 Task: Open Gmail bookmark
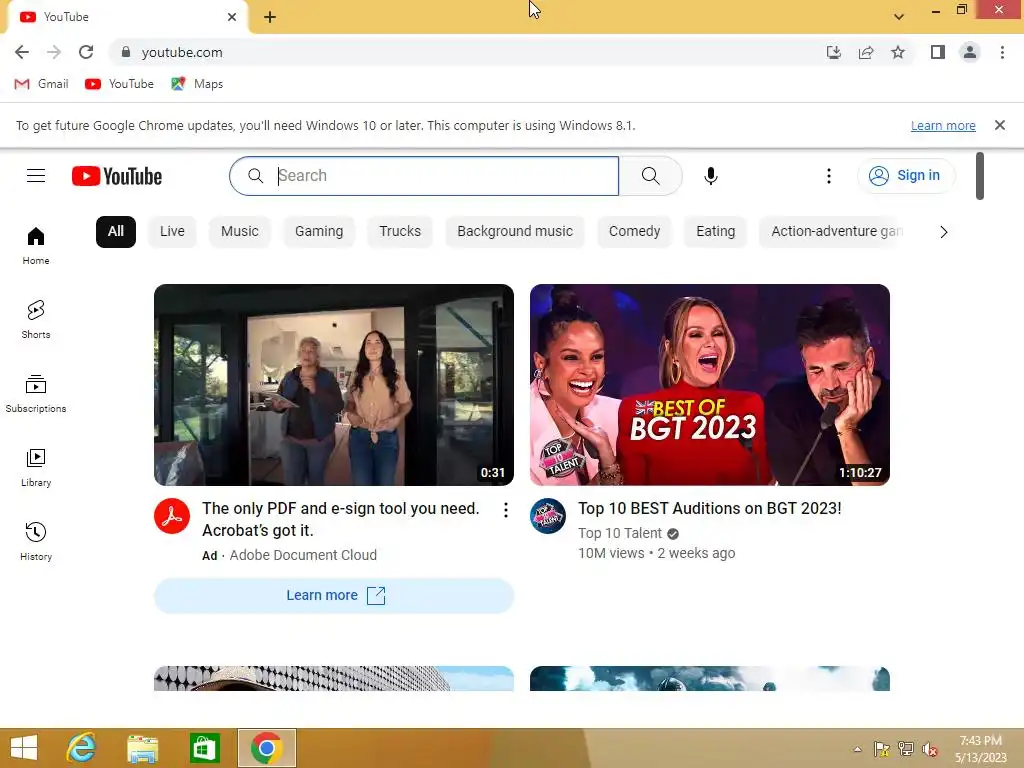(x=41, y=84)
